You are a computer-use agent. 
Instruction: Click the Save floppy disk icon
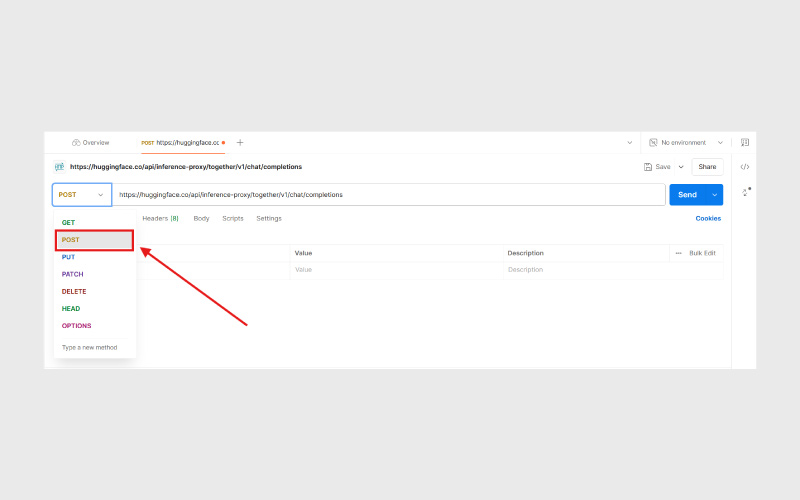[x=646, y=167]
